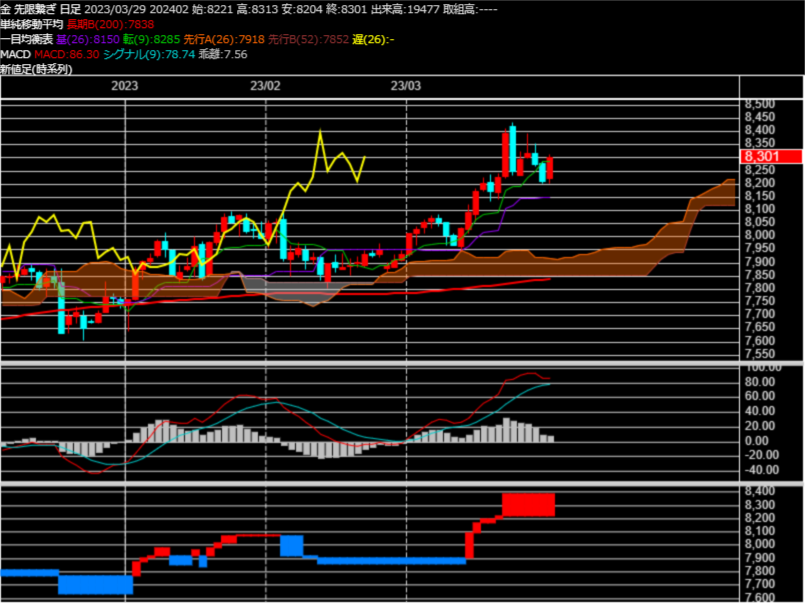805x603 pixels.
Task: Select the 一目均衡表 indicator label
Action: point(26,40)
